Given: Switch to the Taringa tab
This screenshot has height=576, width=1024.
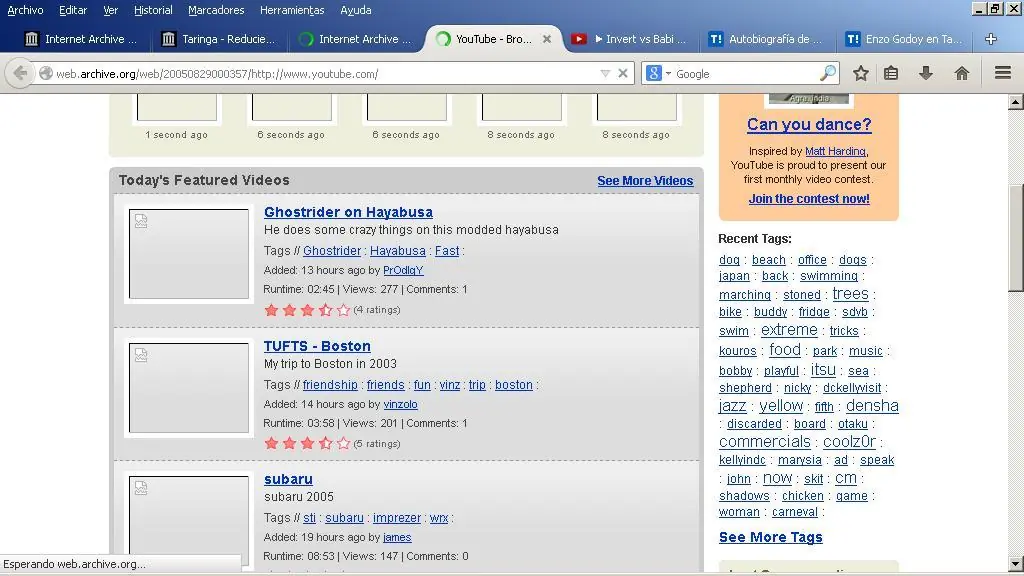Looking at the screenshot, I should (218, 39).
